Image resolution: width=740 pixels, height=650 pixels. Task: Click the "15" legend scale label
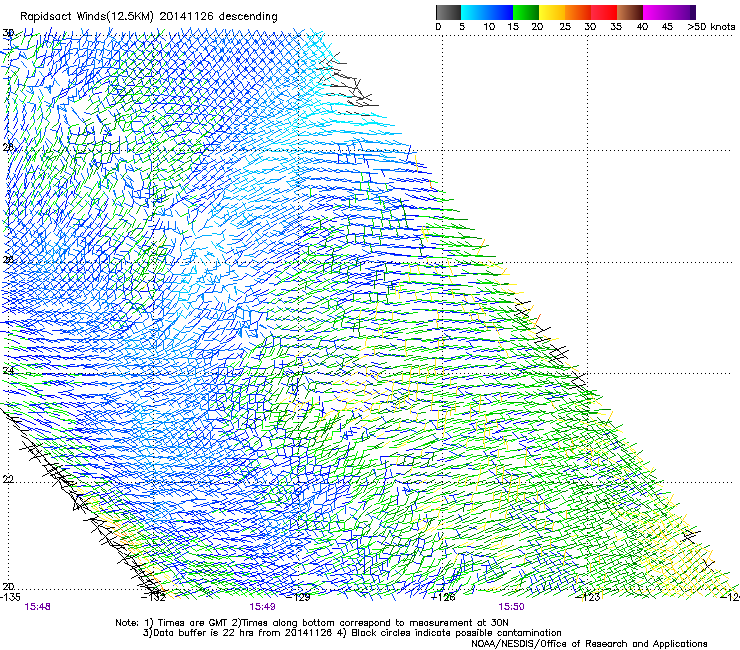[513, 27]
